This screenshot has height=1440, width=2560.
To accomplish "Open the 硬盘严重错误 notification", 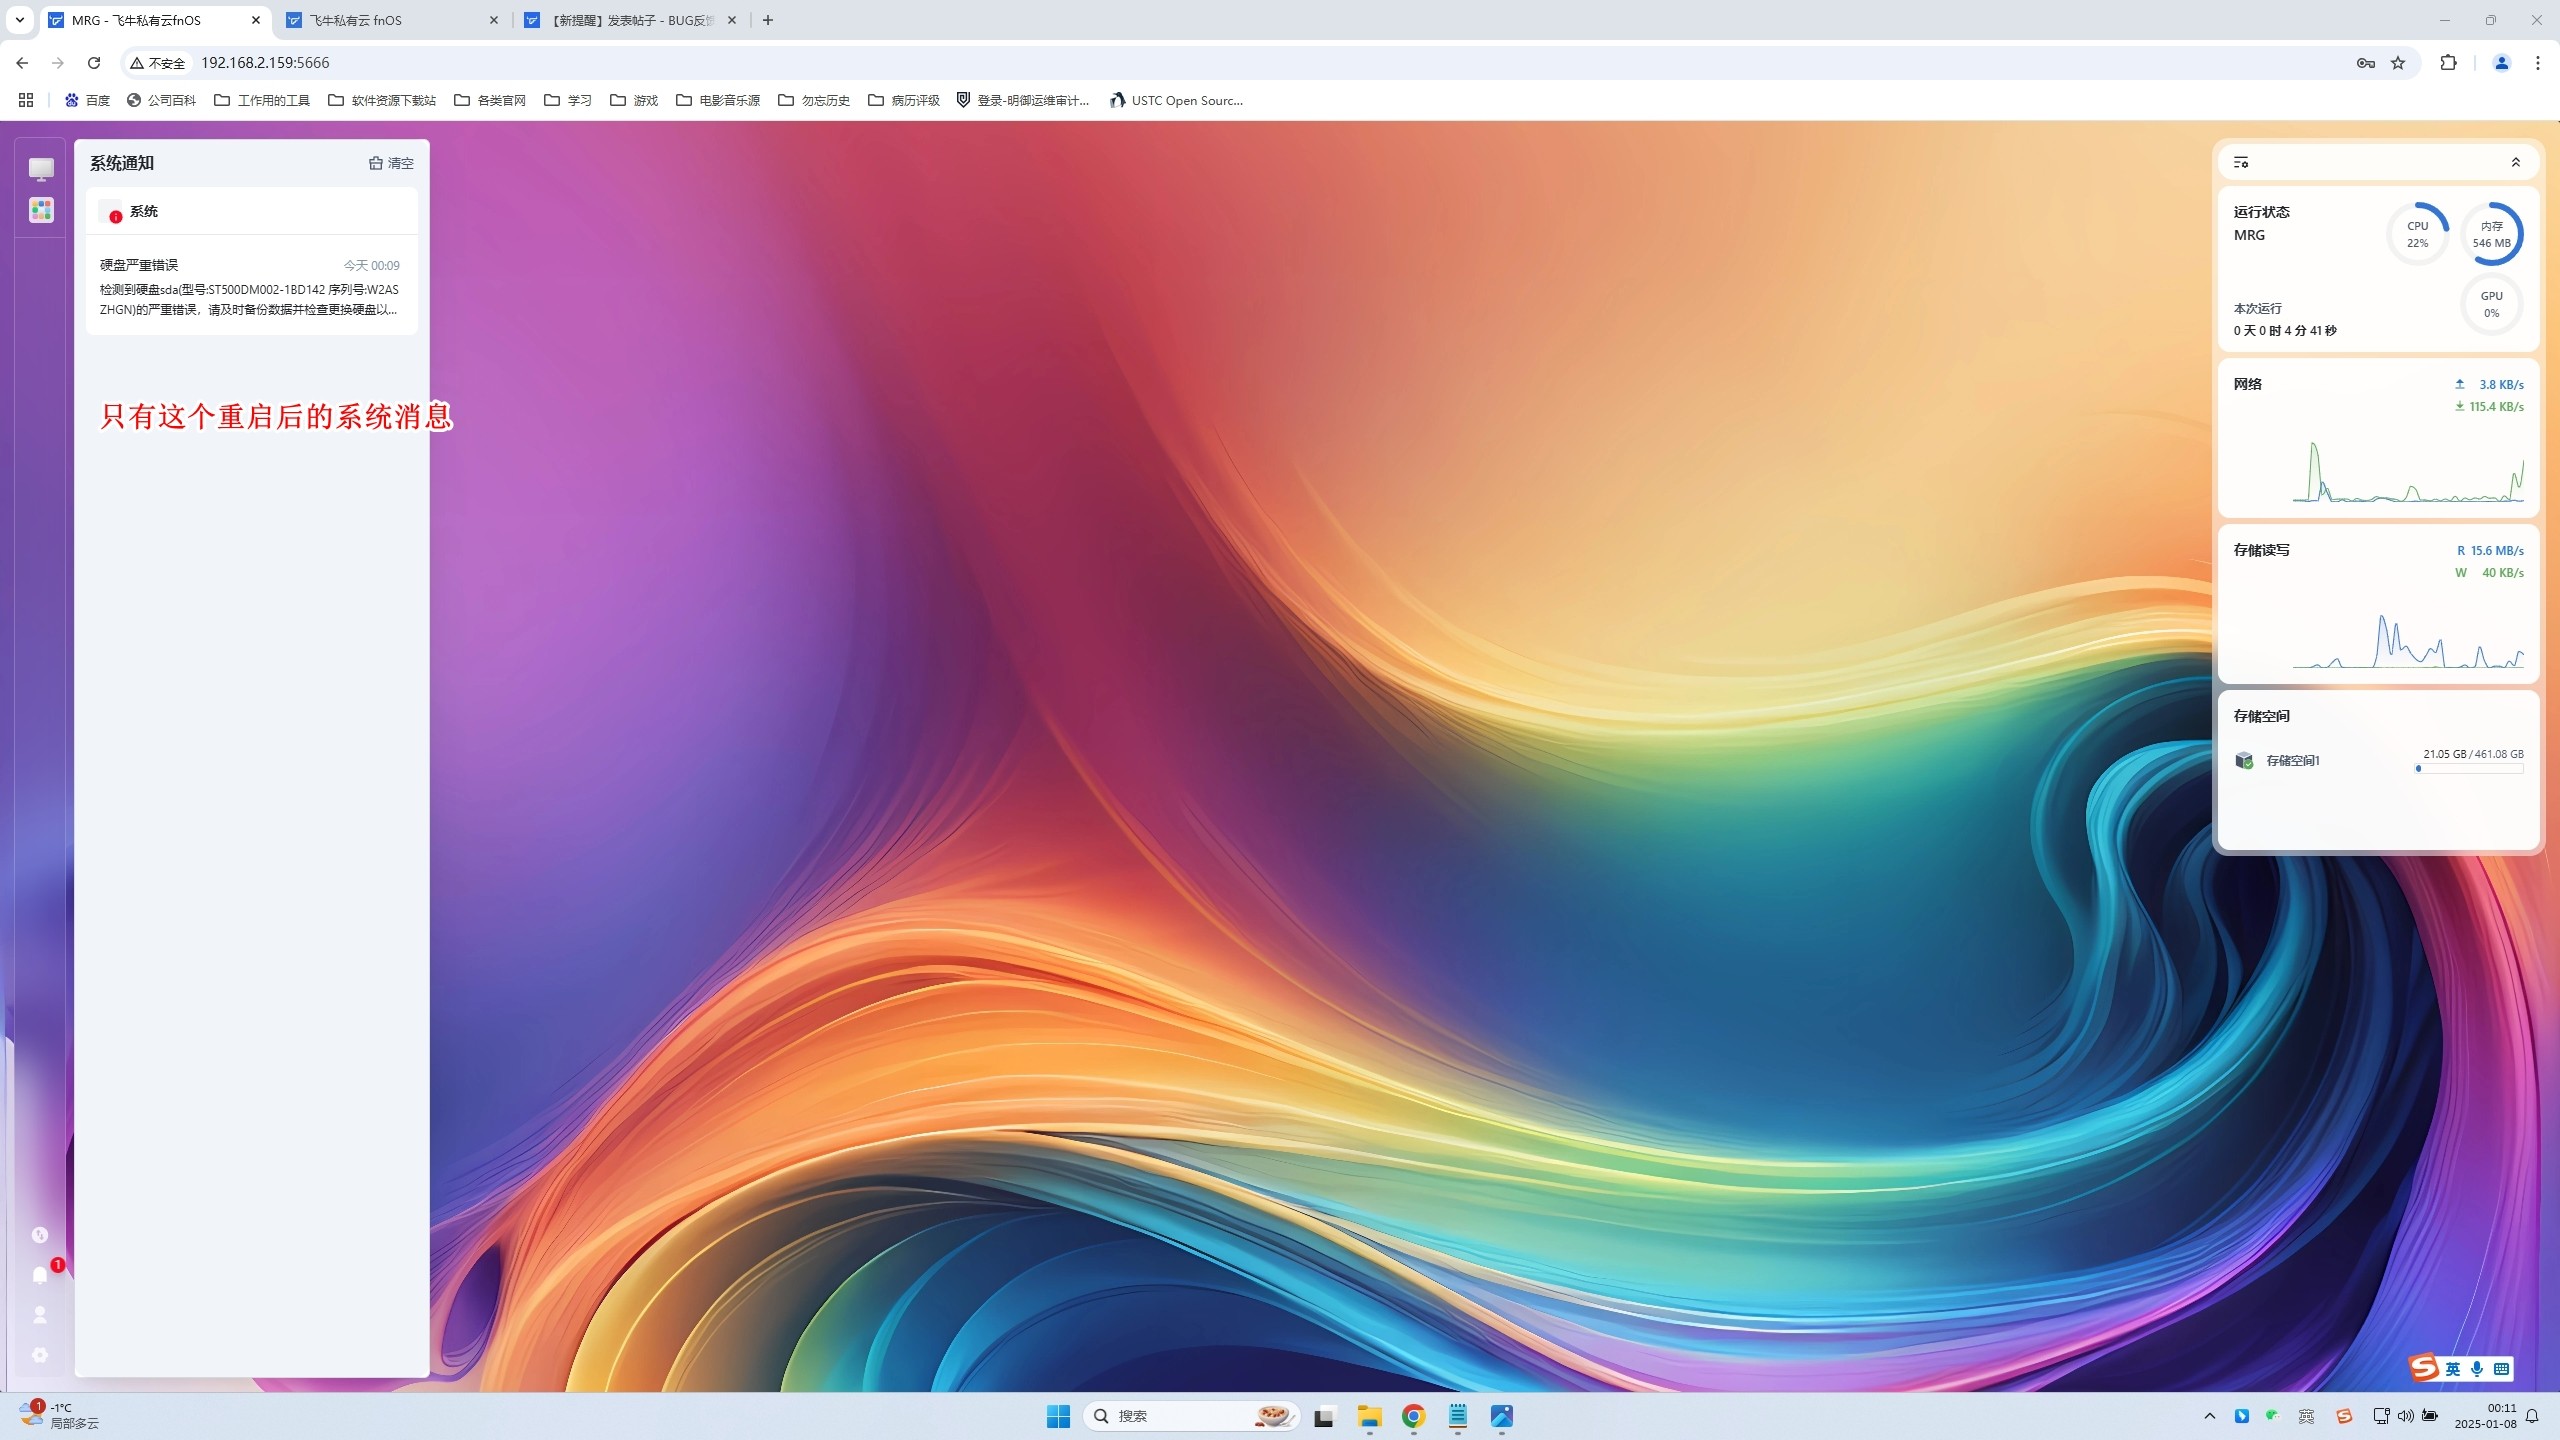I will [252, 286].
